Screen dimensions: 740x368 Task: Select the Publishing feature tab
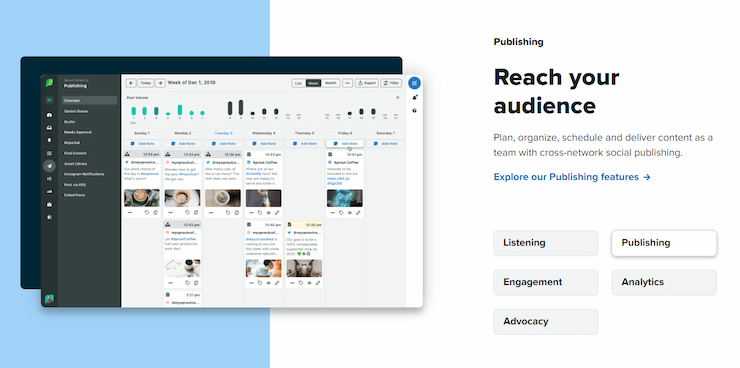coord(664,243)
